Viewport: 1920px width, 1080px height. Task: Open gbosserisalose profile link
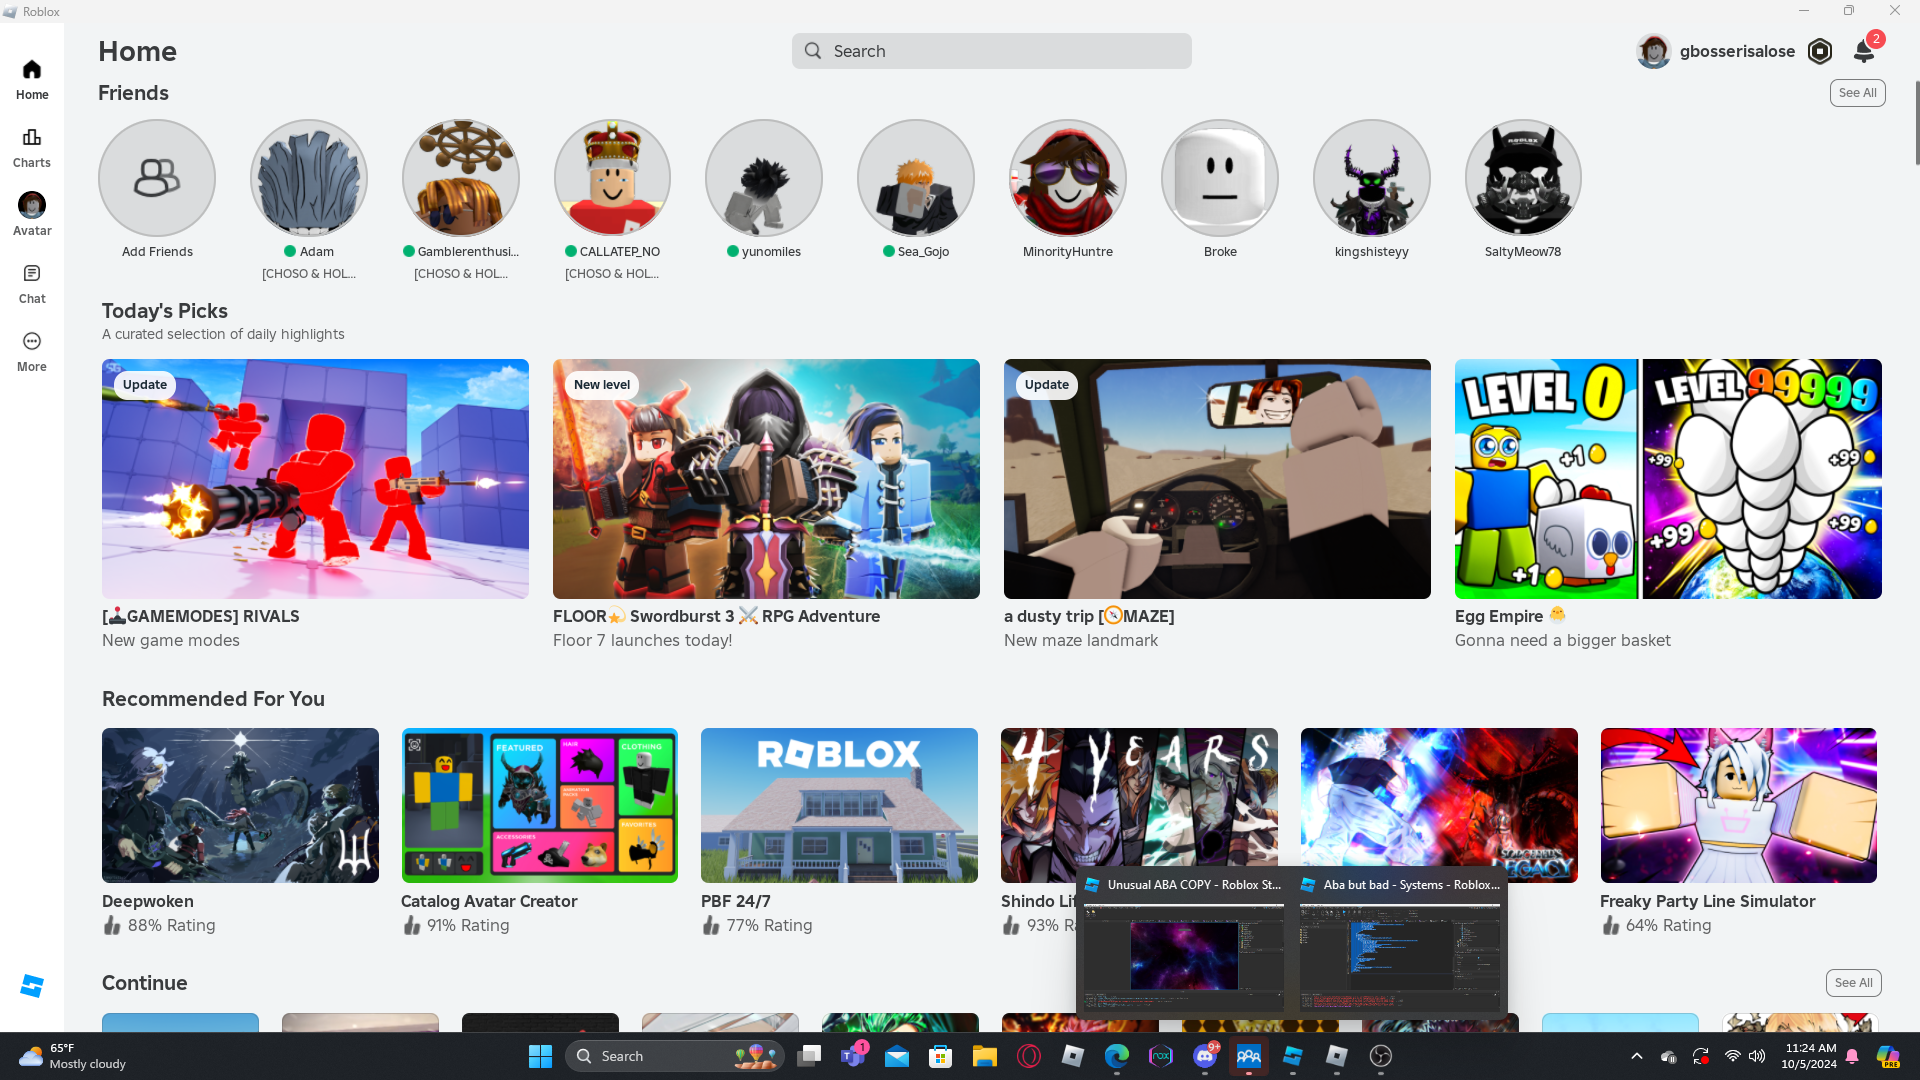coord(1736,52)
